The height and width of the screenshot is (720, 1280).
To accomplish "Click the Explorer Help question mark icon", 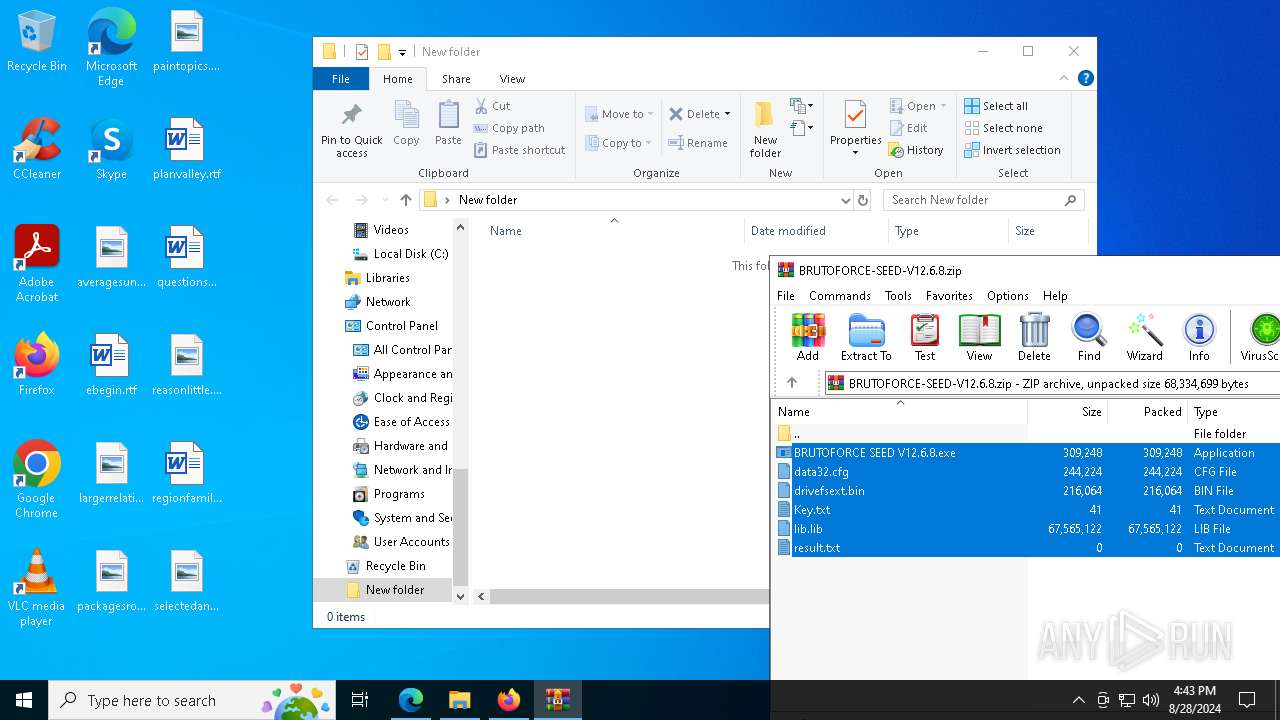I will 1085,78.
